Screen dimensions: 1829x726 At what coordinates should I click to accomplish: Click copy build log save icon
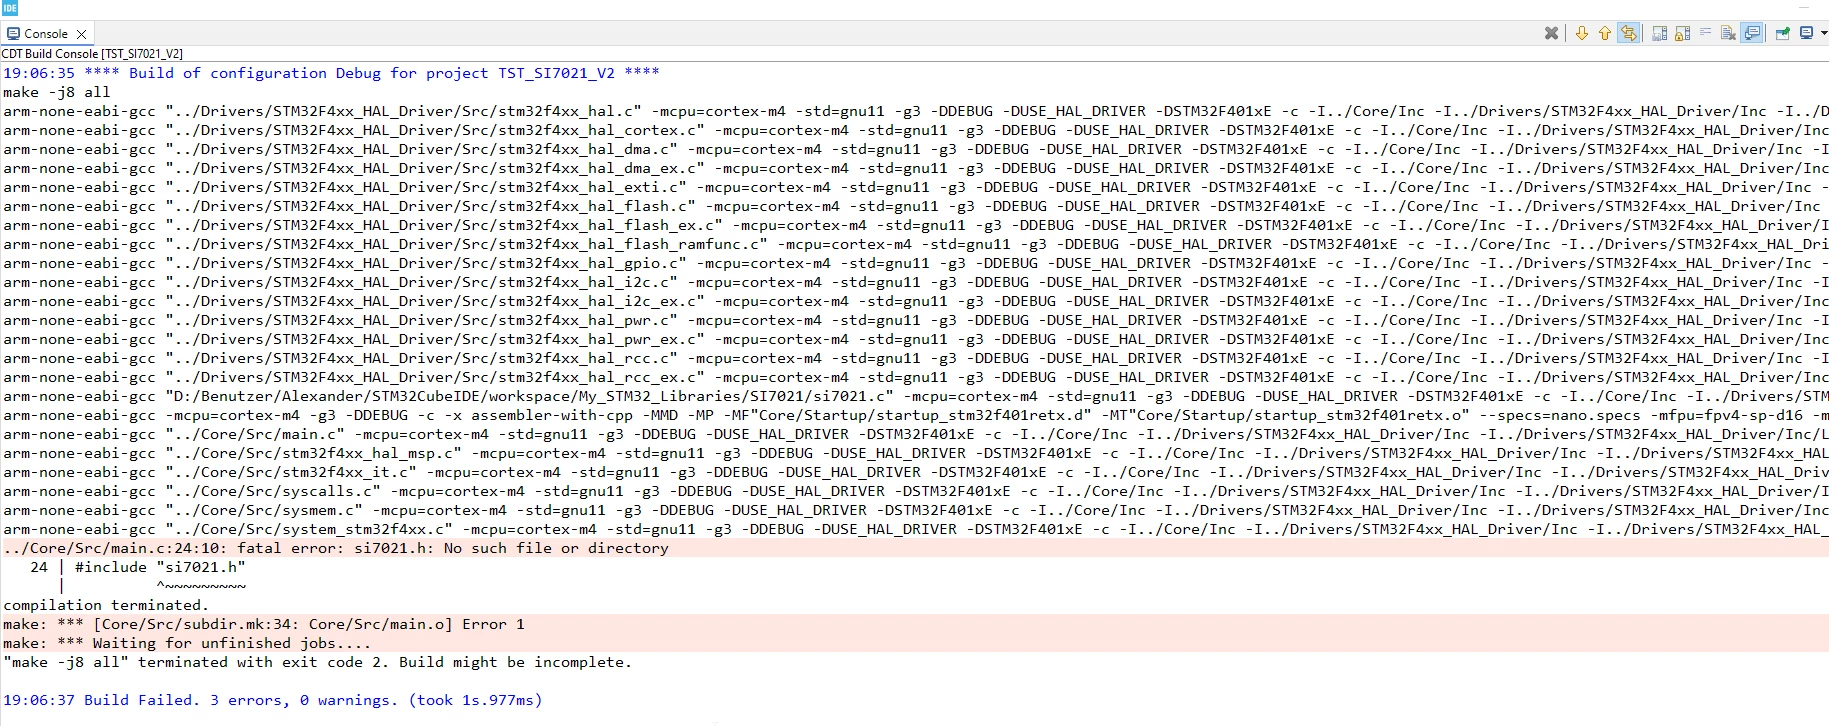[x=1660, y=33]
